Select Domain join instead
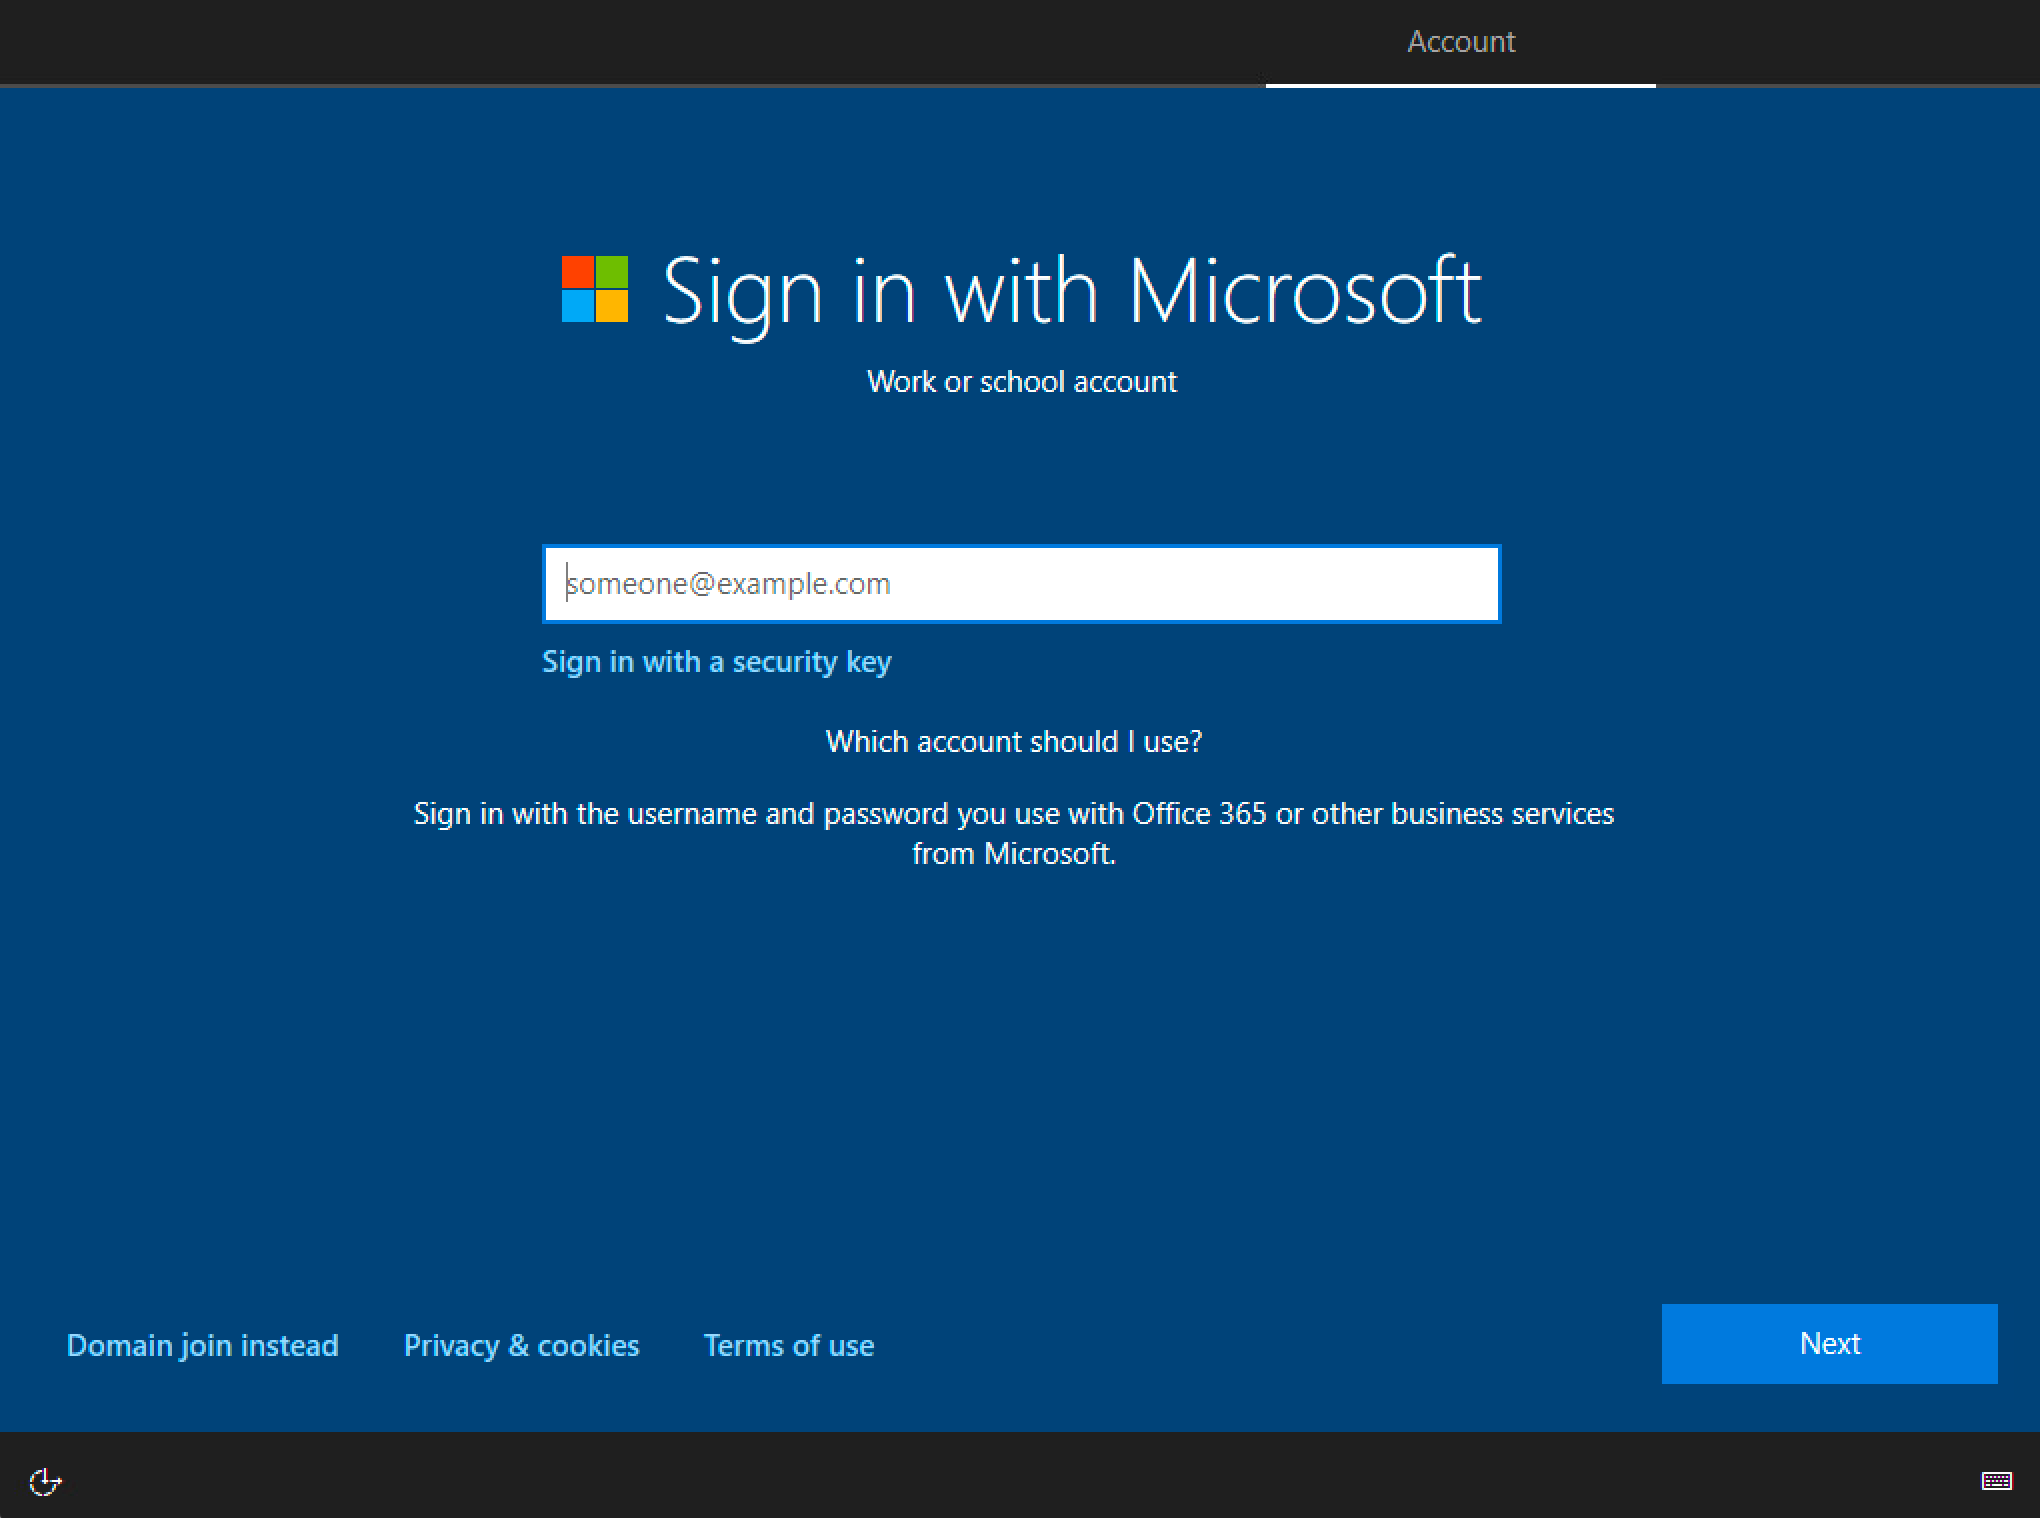Image resolution: width=2040 pixels, height=1518 pixels. [202, 1345]
